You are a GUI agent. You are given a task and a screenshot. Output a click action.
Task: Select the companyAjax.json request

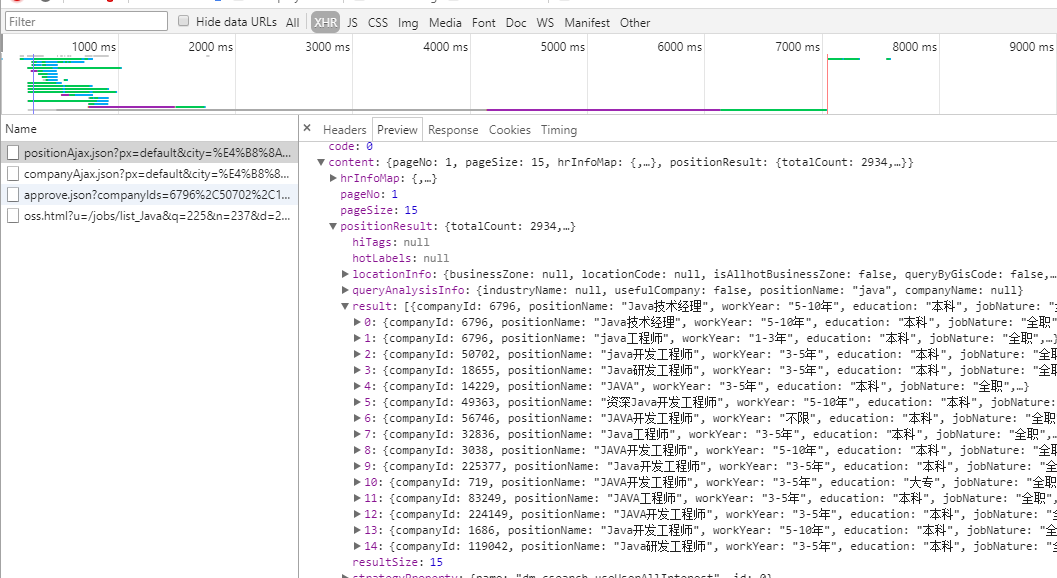tap(150, 174)
